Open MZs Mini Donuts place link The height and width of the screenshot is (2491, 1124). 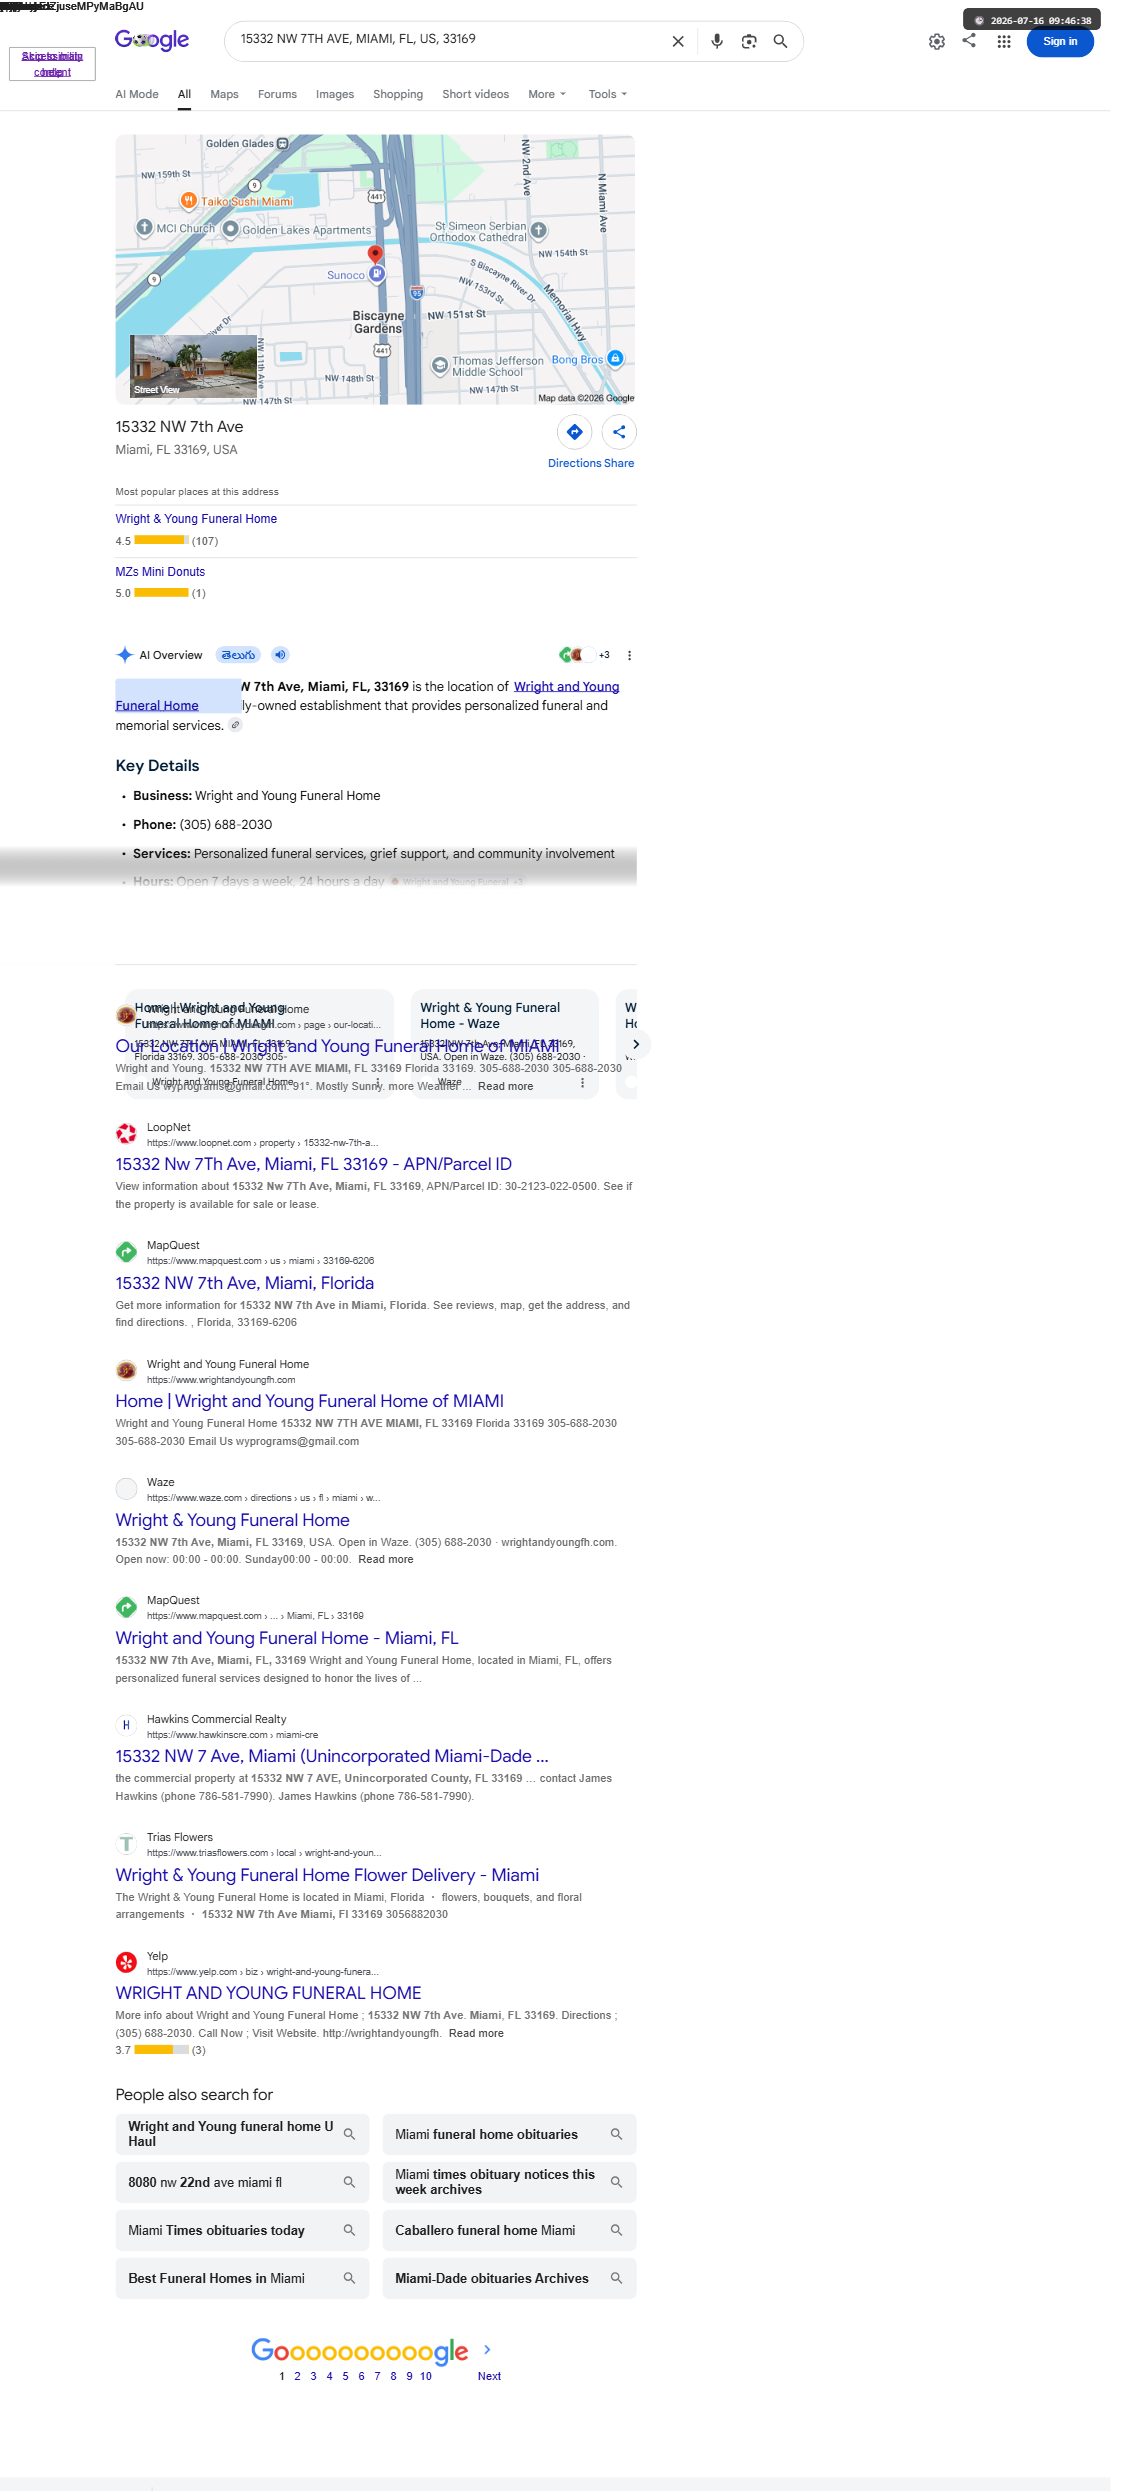pos(160,571)
